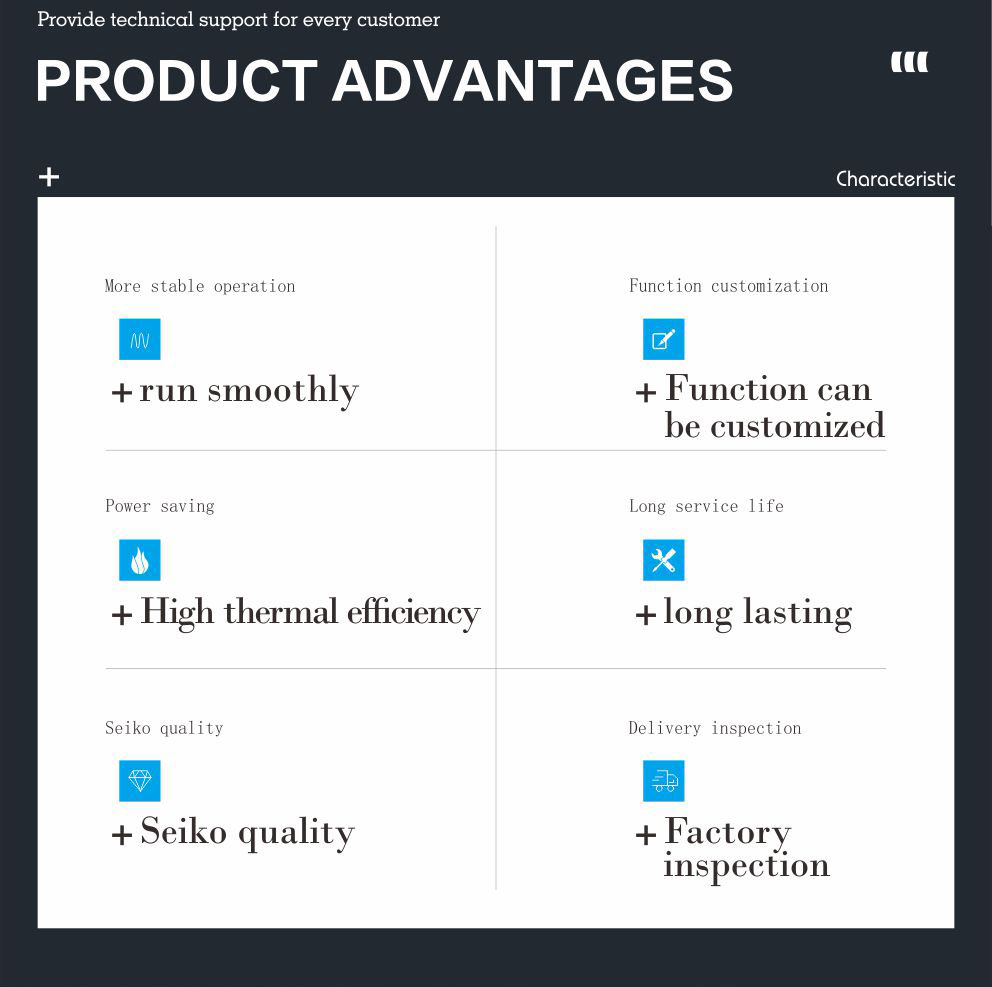Click the wrench and screwdriver icon
Image resolution: width=992 pixels, height=987 pixels.
click(663, 560)
